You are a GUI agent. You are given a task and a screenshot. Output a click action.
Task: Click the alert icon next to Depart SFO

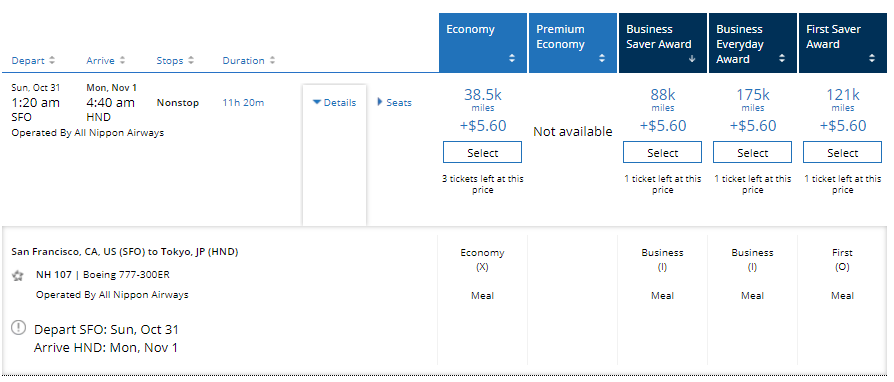click(x=19, y=327)
